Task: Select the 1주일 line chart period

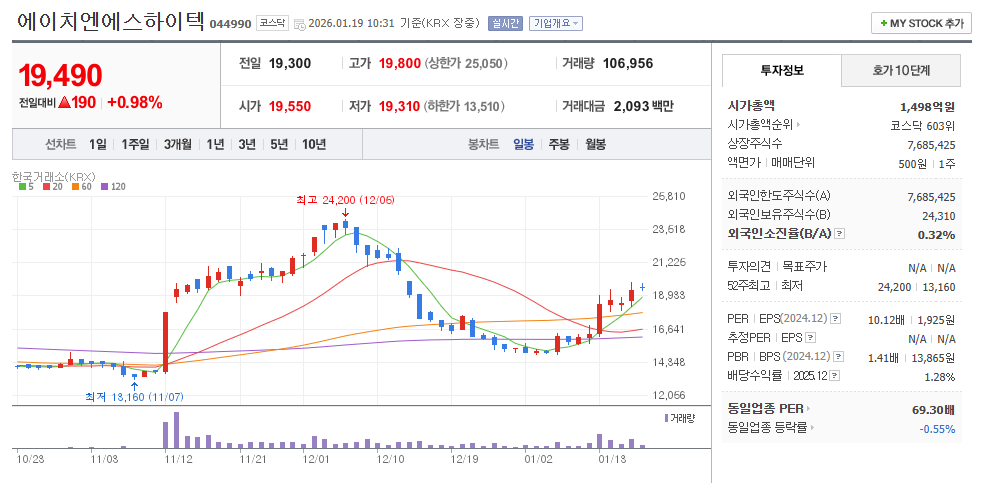Action: [x=135, y=144]
